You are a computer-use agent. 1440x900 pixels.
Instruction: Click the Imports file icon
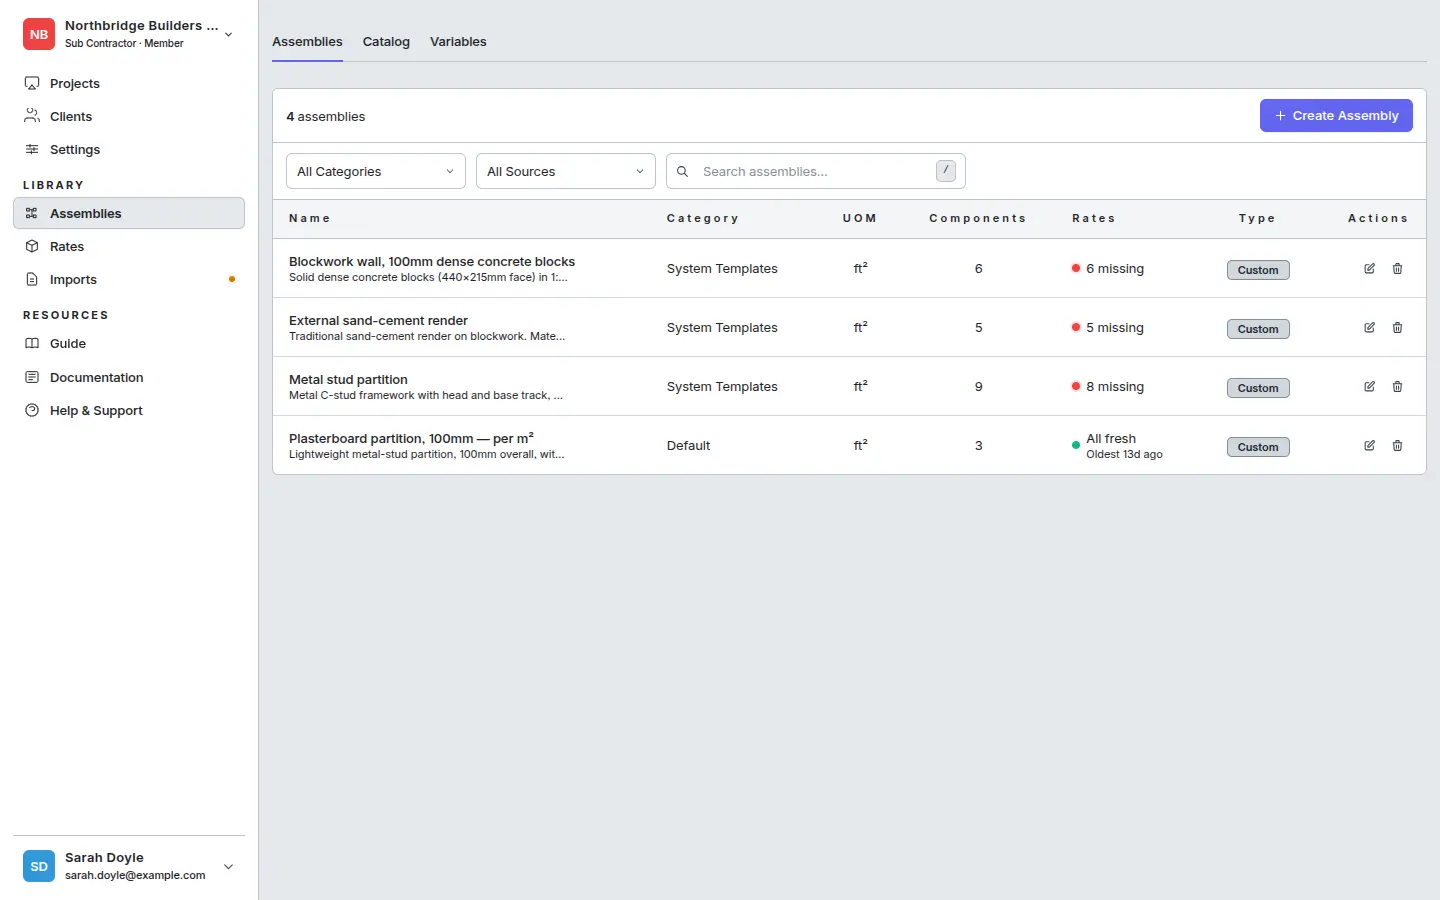[32, 279]
